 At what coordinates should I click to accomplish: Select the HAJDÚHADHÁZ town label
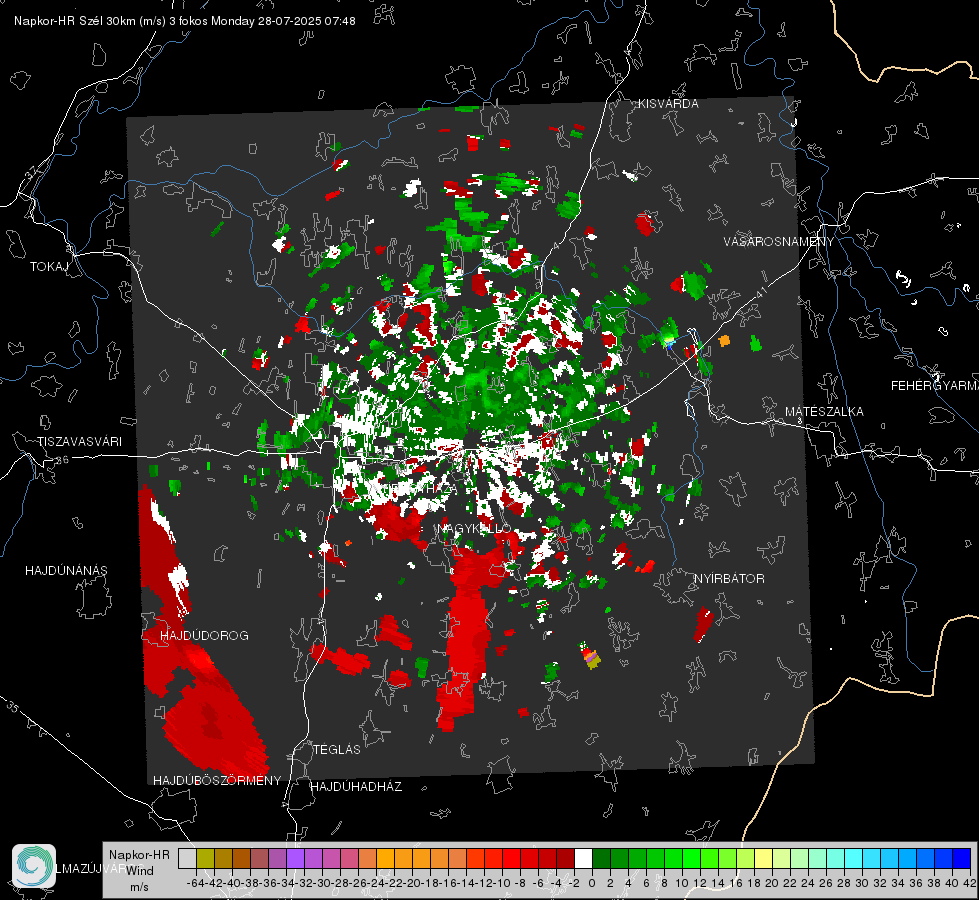pos(356,786)
